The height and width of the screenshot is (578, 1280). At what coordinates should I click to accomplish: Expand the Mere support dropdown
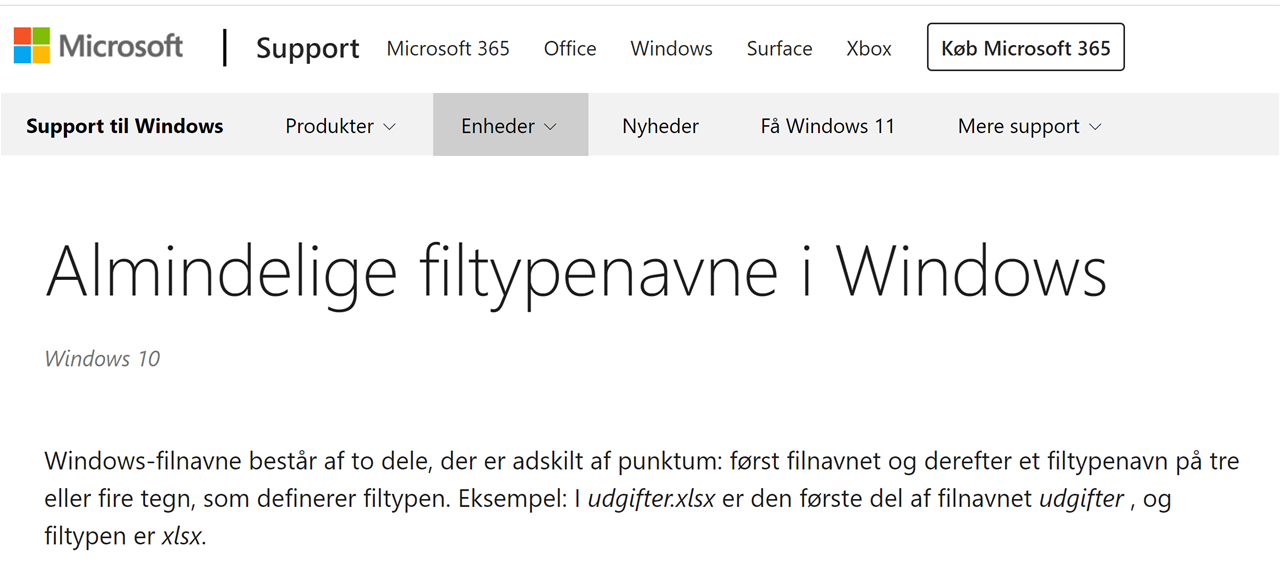(1030, 126)
